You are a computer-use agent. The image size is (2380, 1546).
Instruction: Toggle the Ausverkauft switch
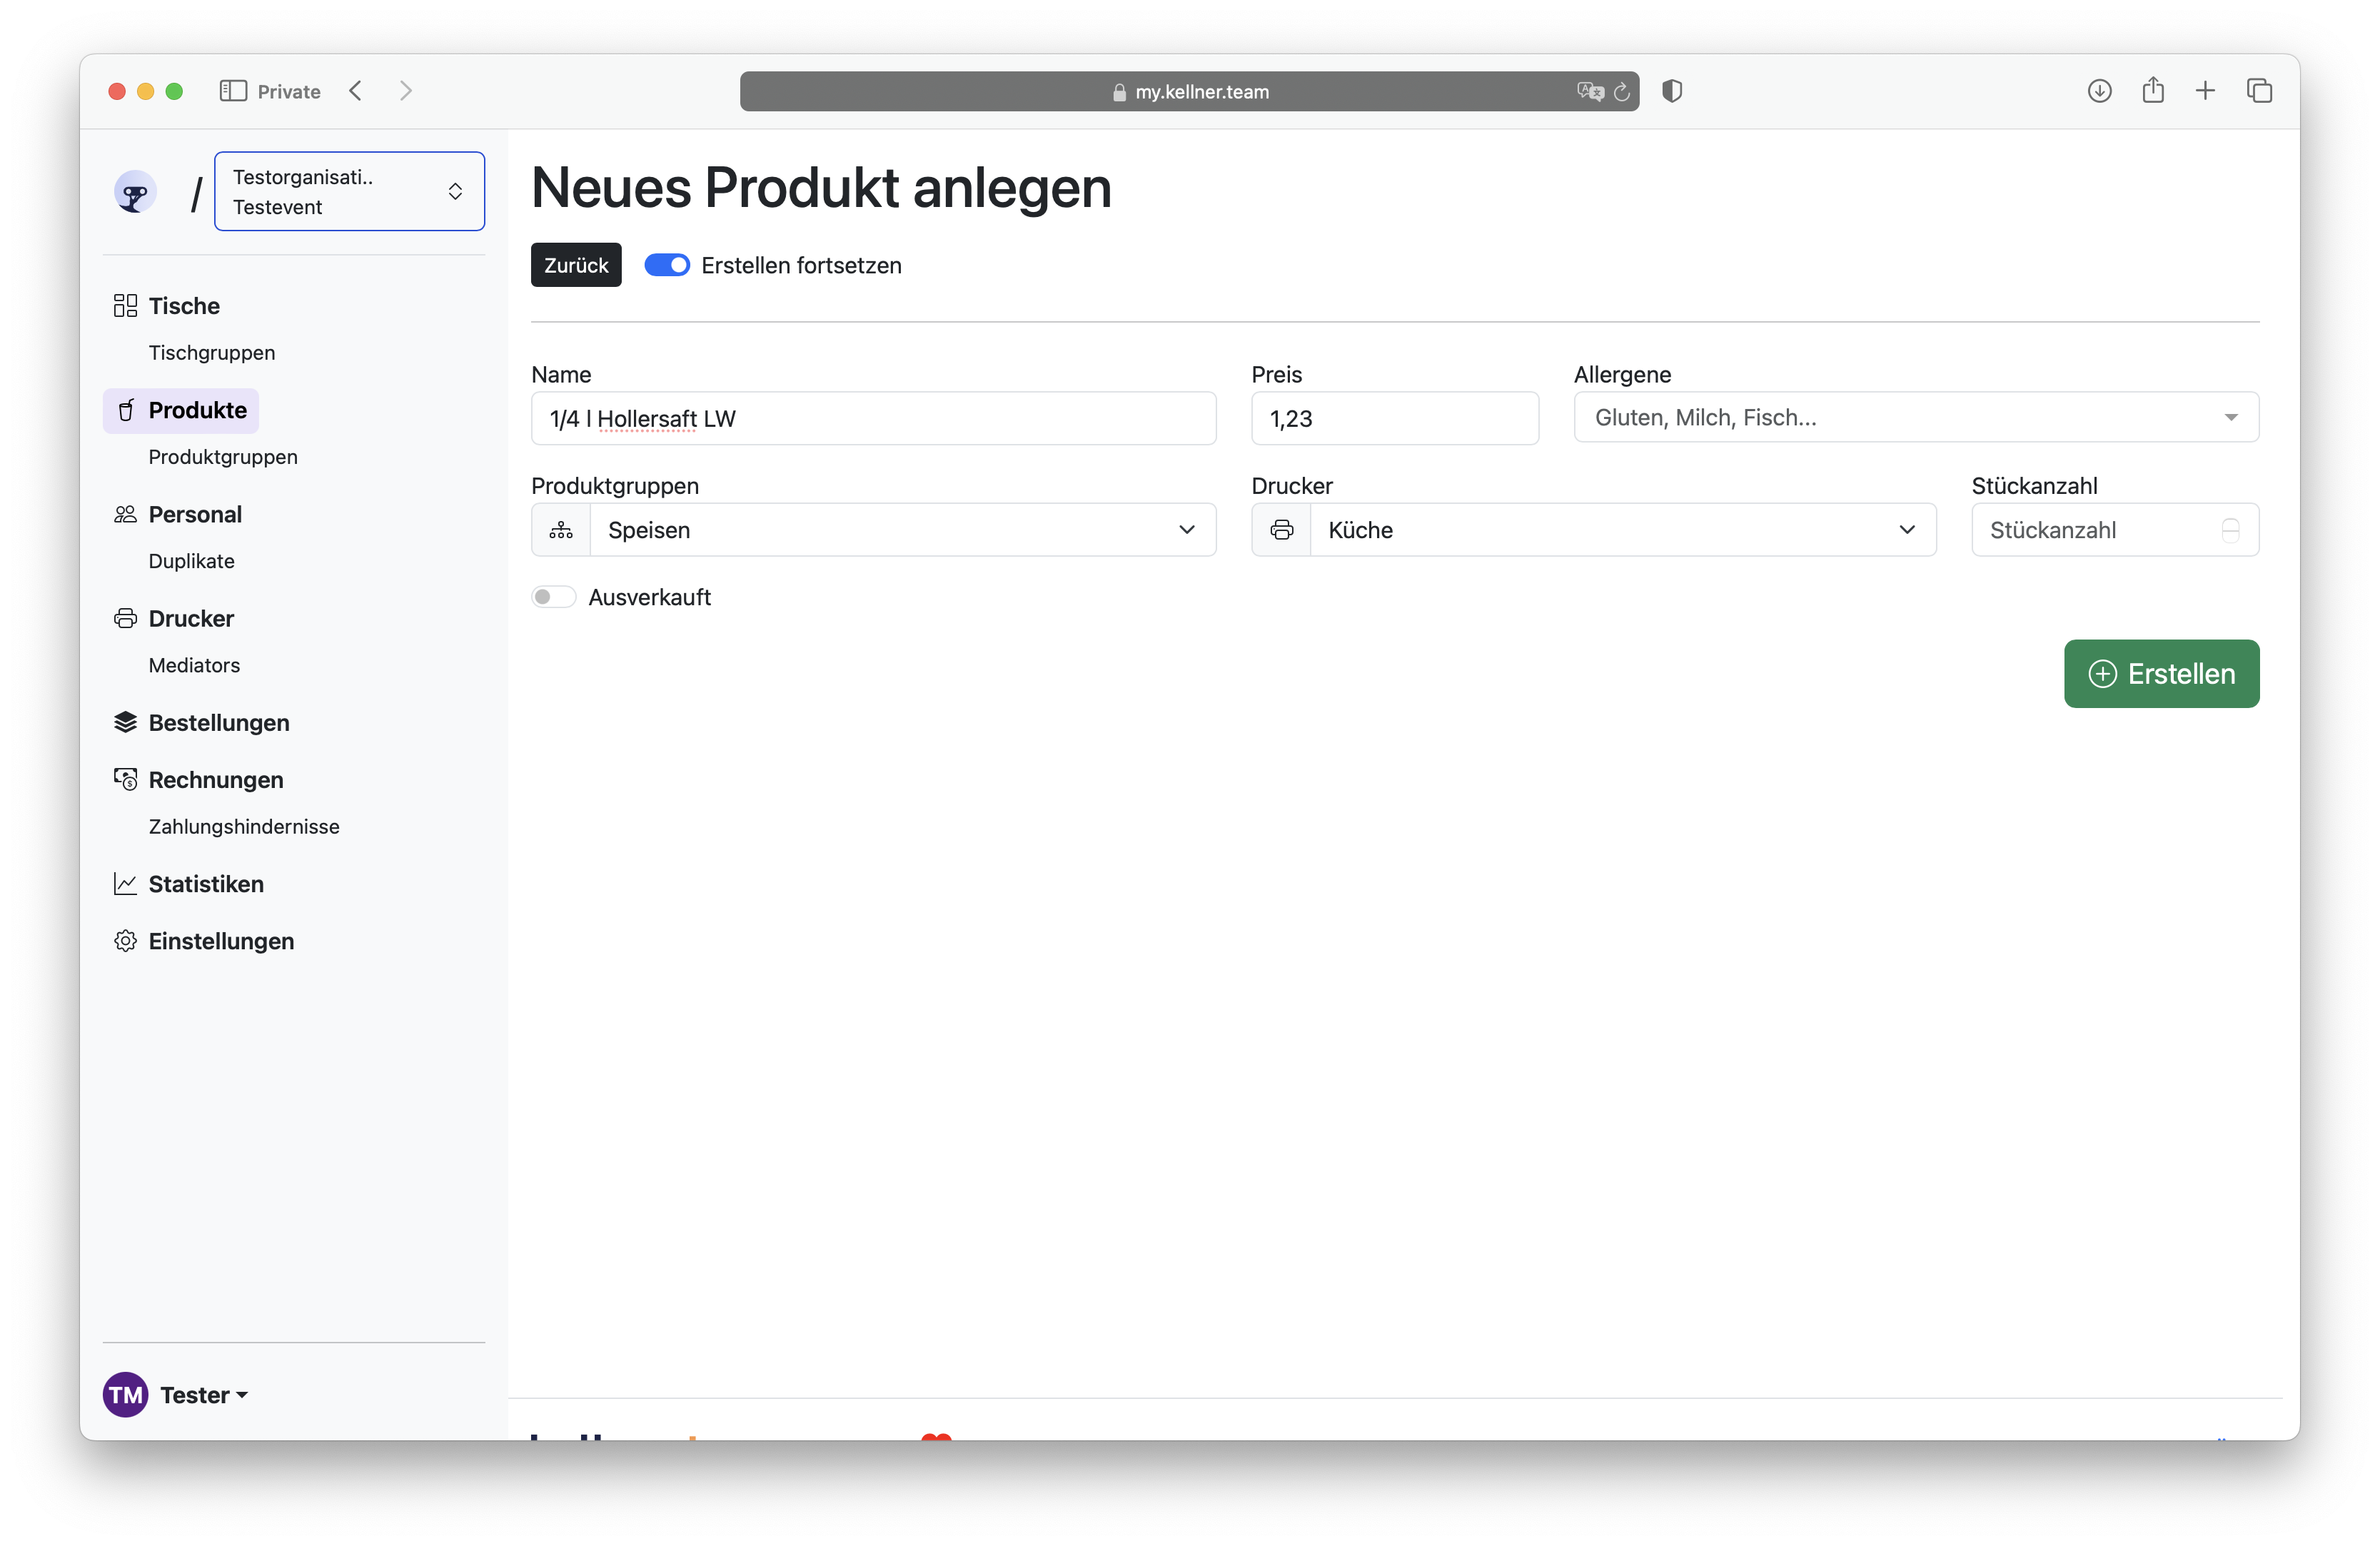(553, 597)
